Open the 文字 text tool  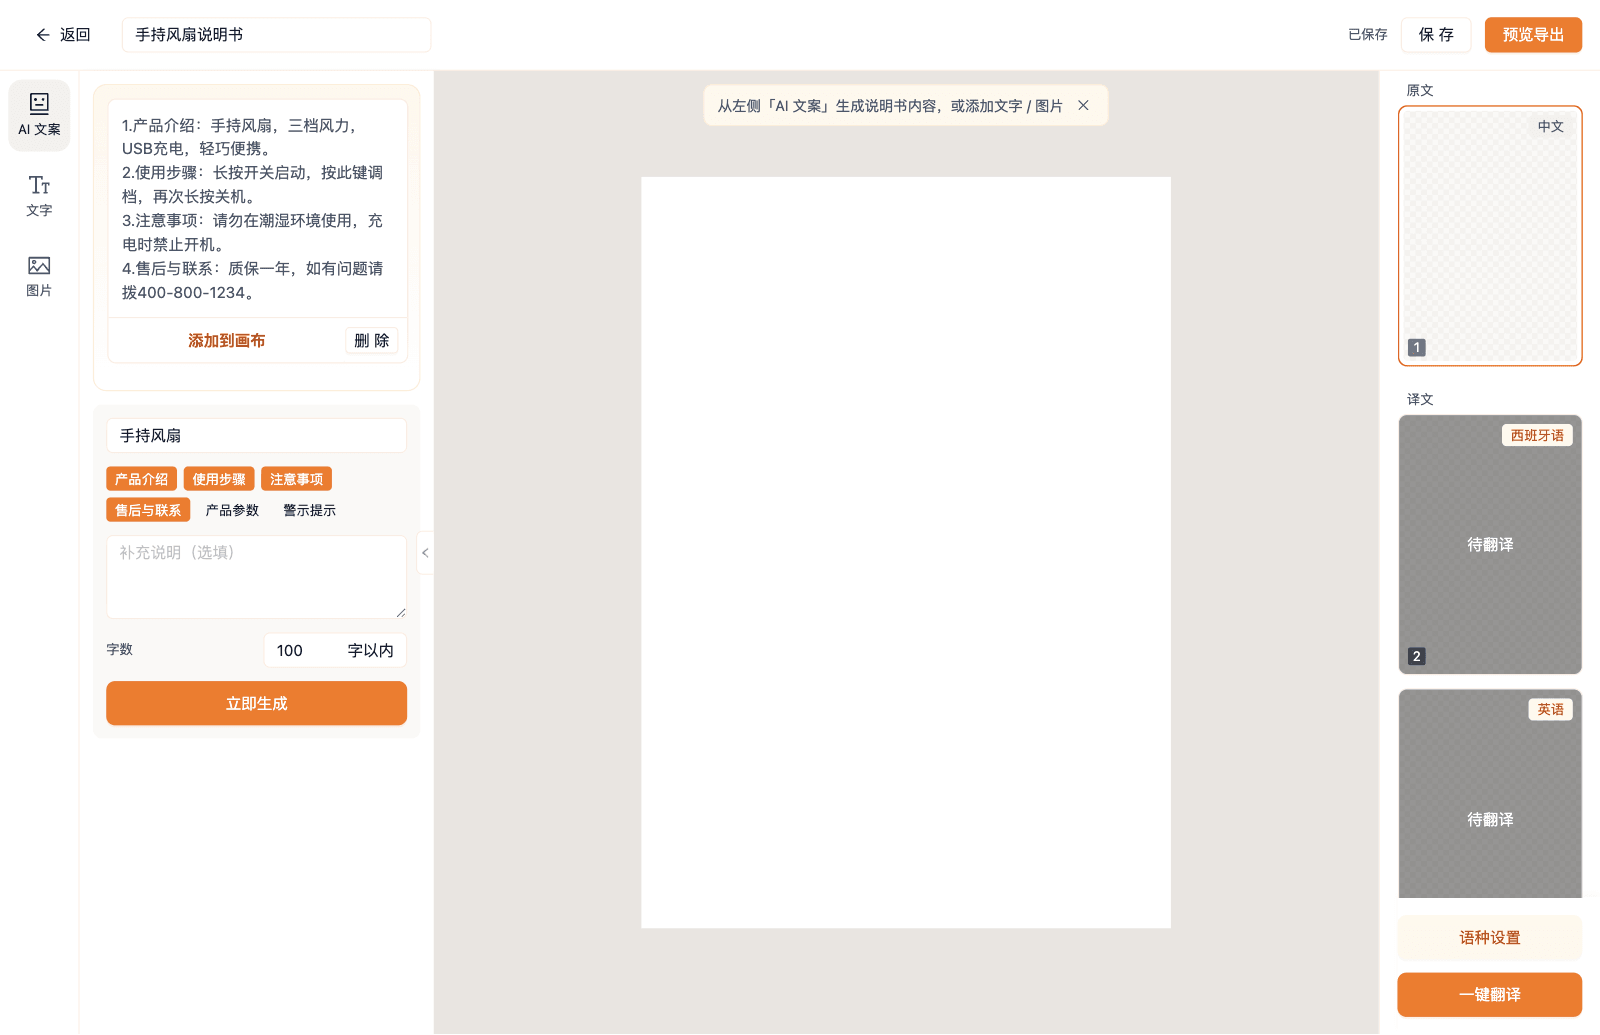[39, 196]
